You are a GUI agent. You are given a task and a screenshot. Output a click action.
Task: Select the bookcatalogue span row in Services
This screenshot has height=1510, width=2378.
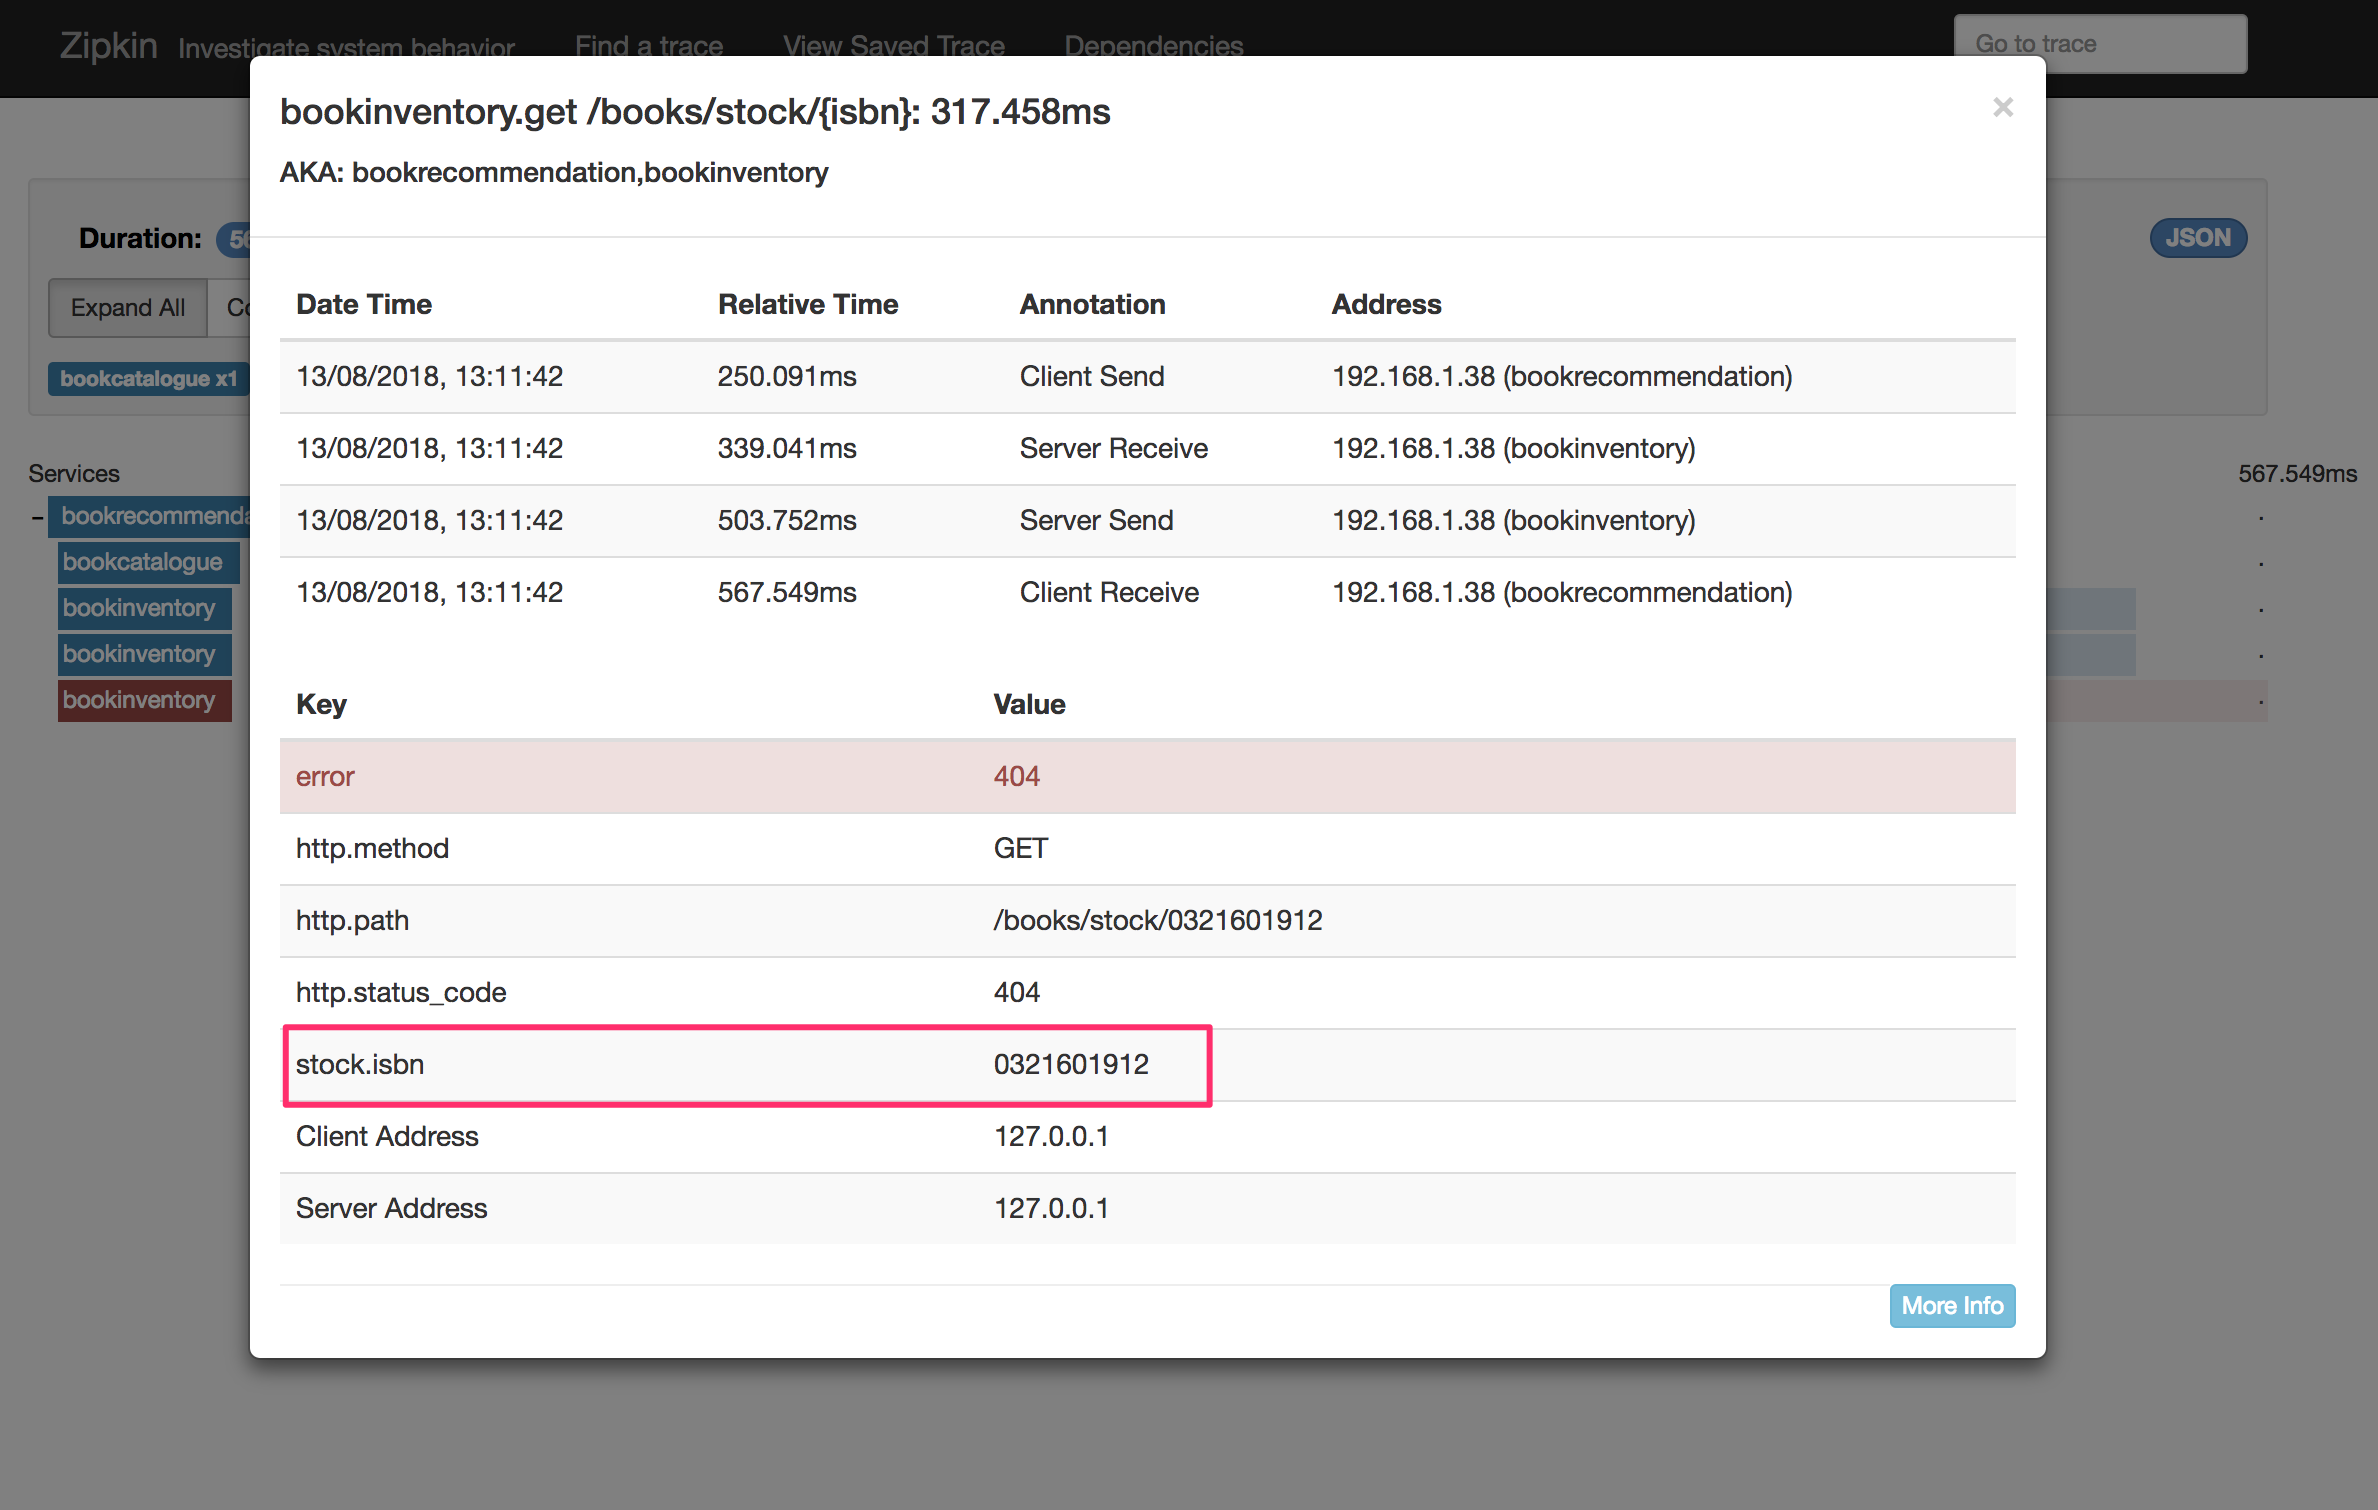(x=148, y=562)
